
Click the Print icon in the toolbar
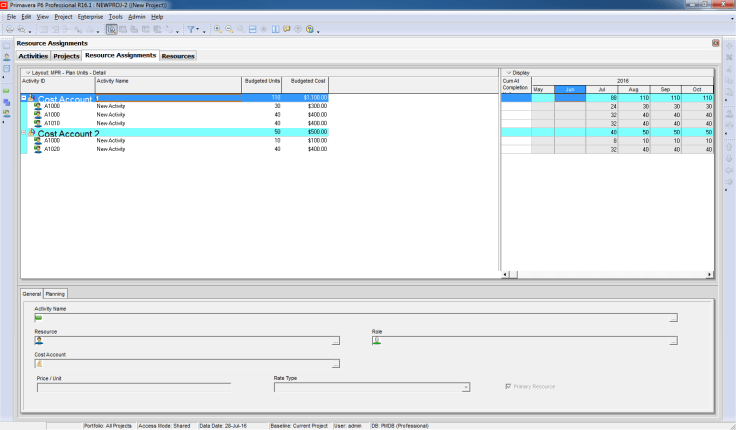[9, 29]
